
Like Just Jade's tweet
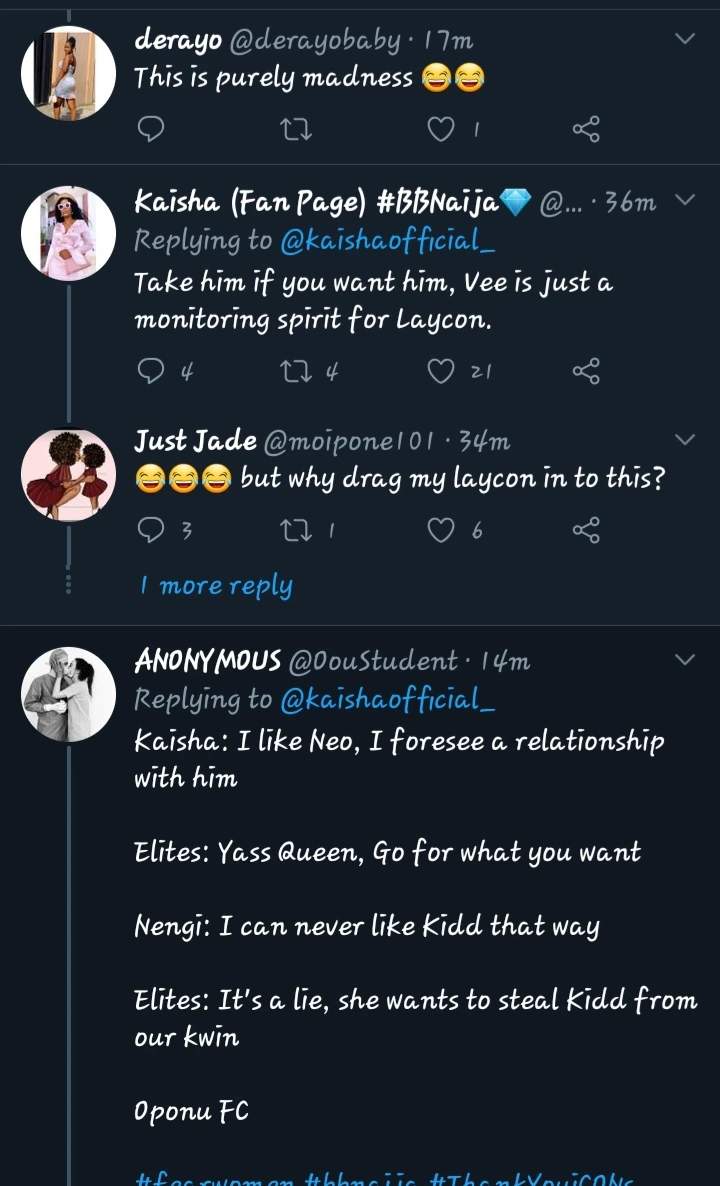click(441, 530)
